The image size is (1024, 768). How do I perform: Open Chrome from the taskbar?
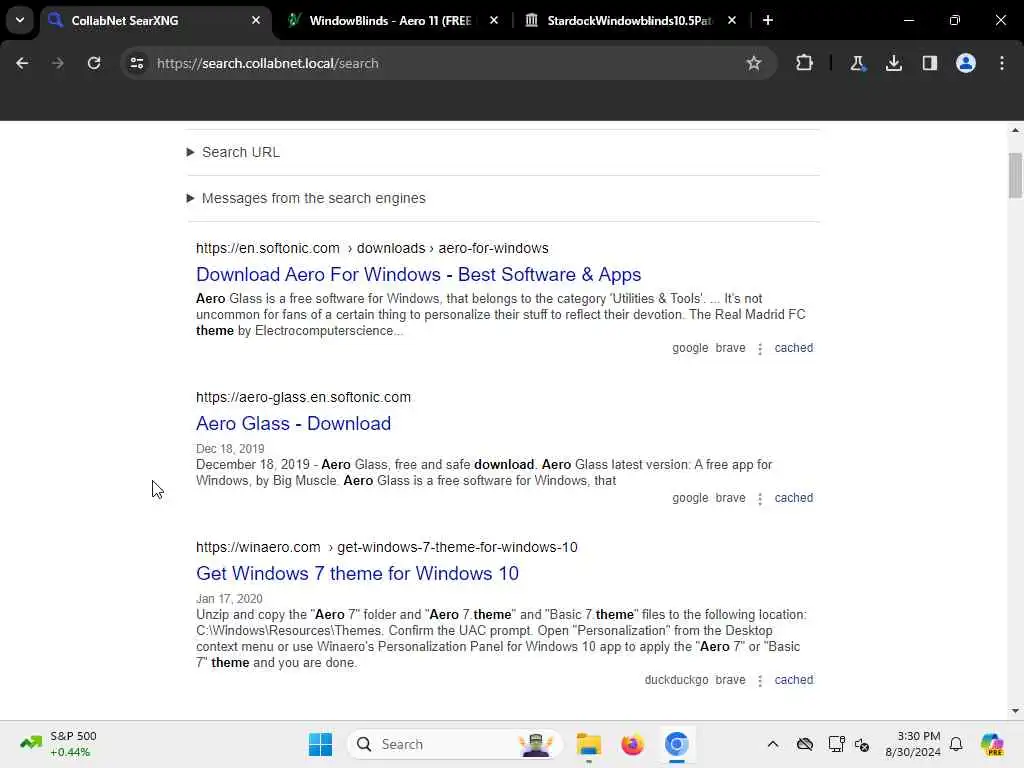point(677,744)
